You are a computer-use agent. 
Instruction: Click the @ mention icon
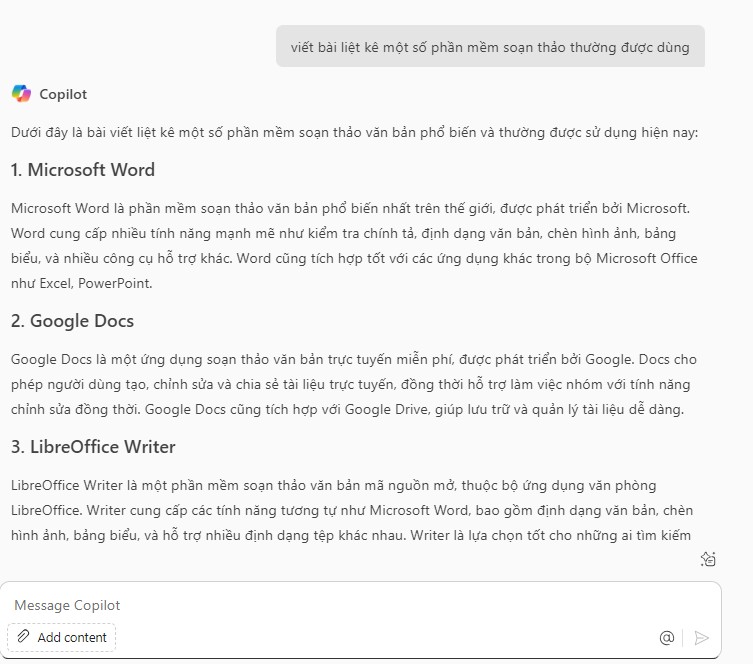(667, 638)
